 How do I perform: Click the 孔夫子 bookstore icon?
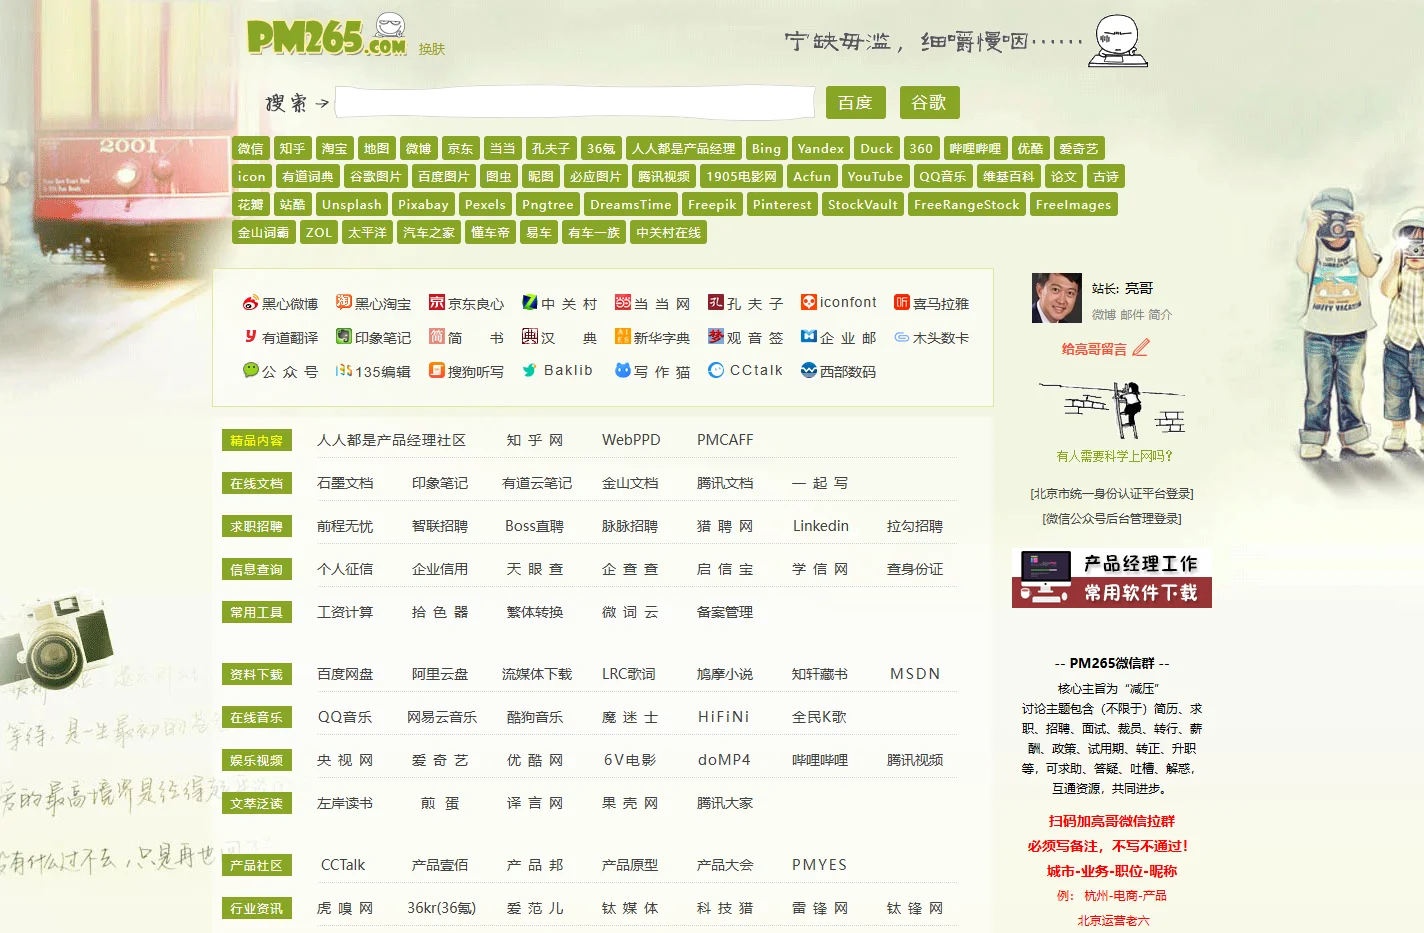pyautogui.click(x=716, y=302)
